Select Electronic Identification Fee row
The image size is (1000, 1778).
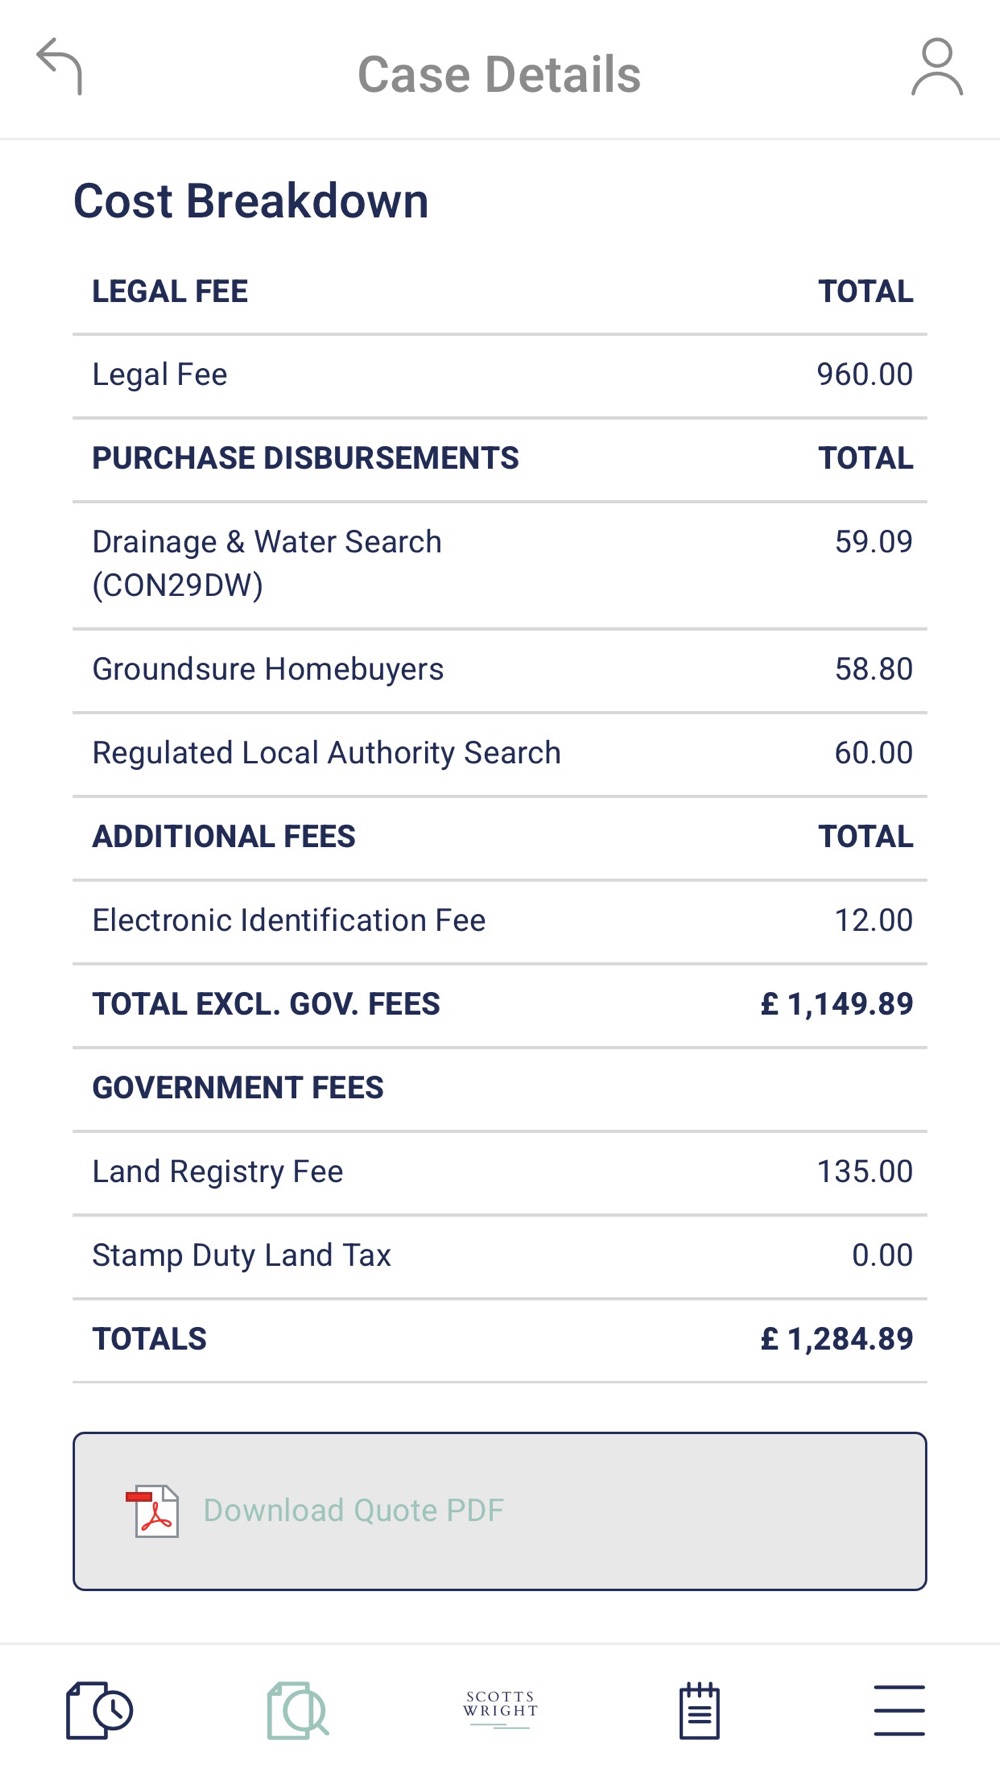point(500,922)
